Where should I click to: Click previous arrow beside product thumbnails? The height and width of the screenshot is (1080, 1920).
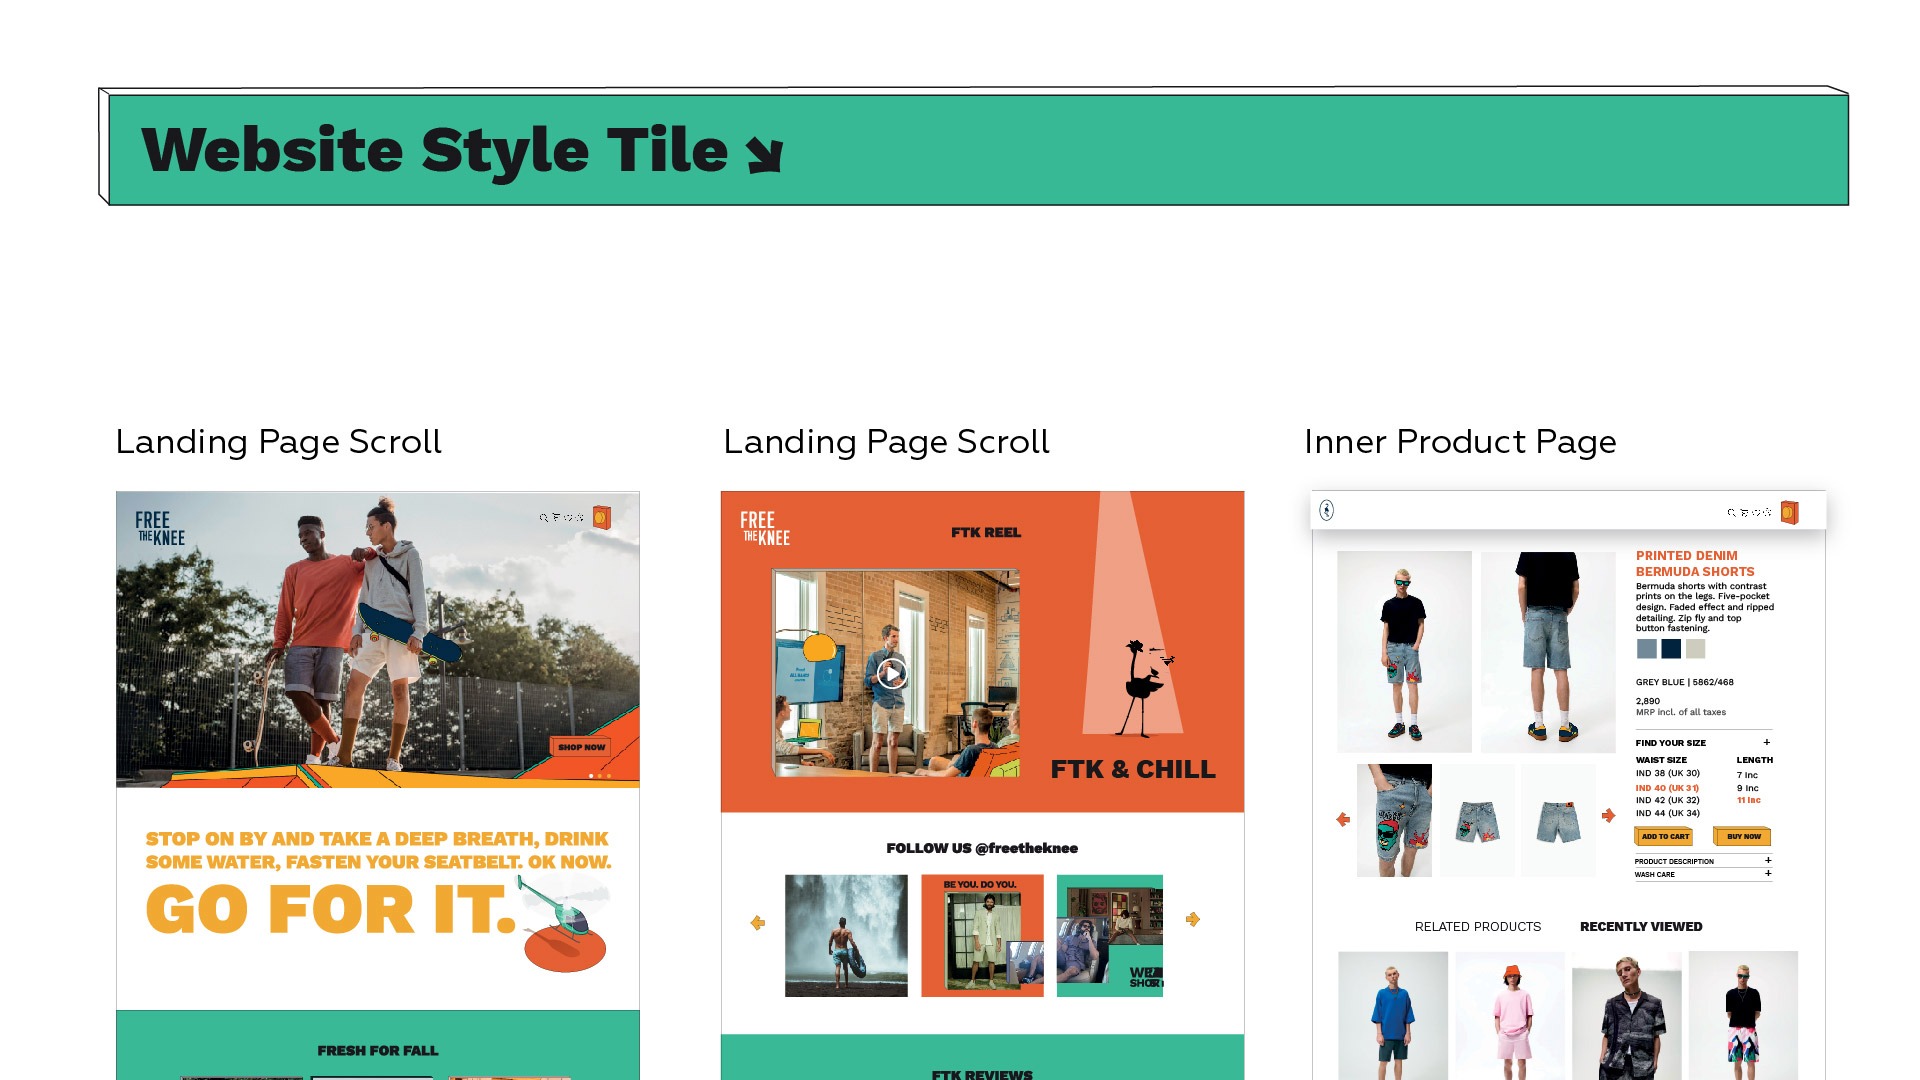pyautogui.click(x=1343, y=819)
